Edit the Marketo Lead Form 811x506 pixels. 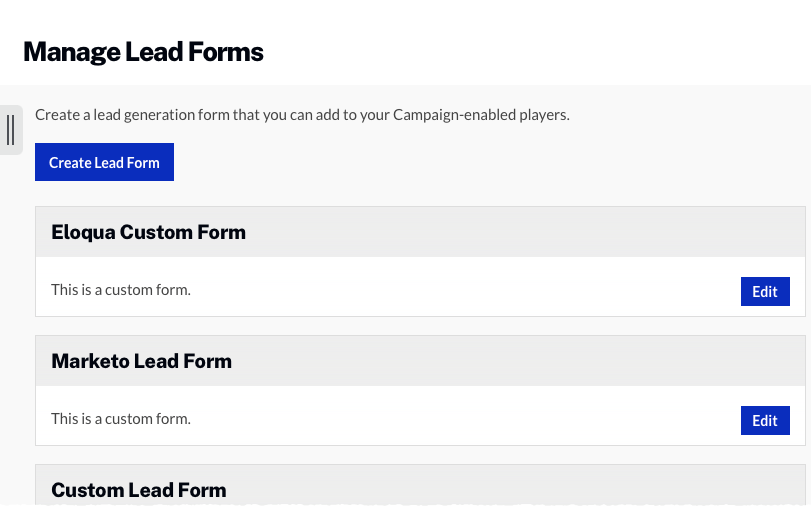click(x=765, y=420)
